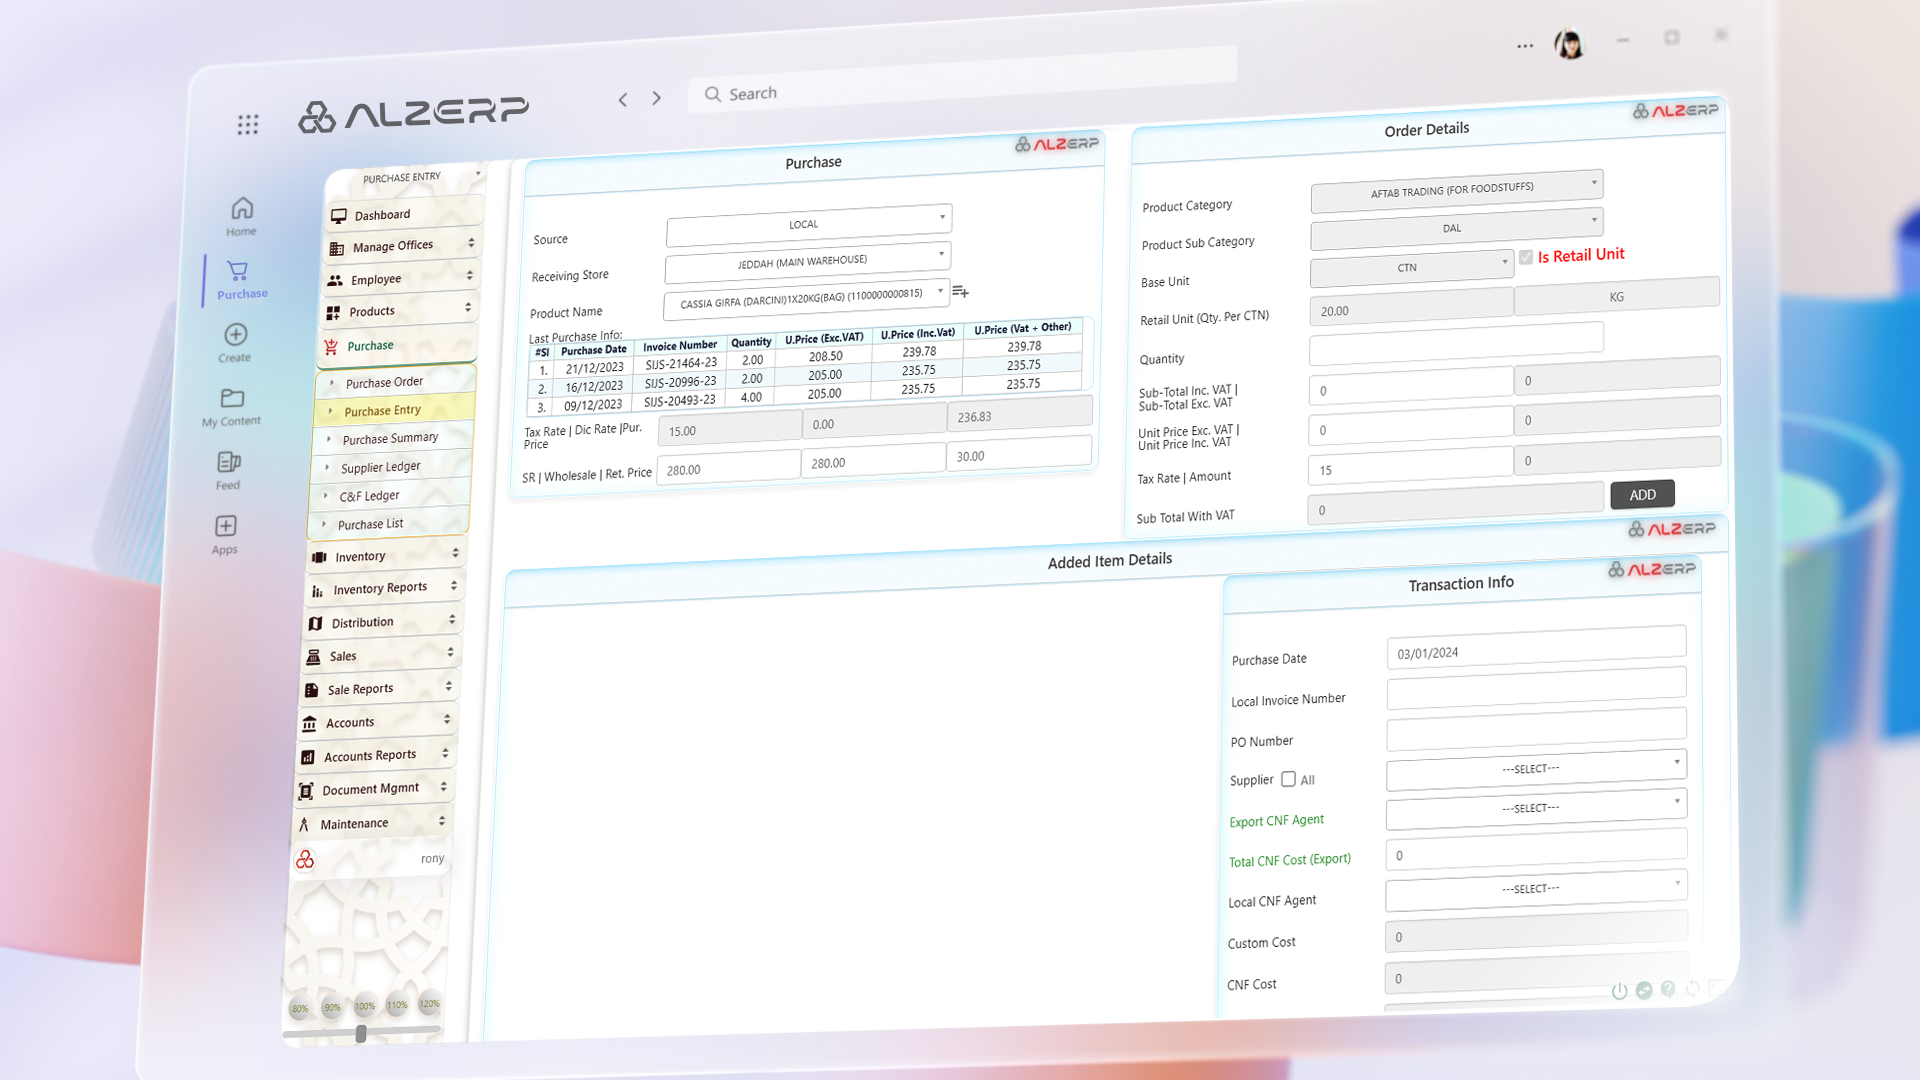Click the forward navigation arrow beside search
This screenshot has width=1920, height=1080.
point(656,98)
